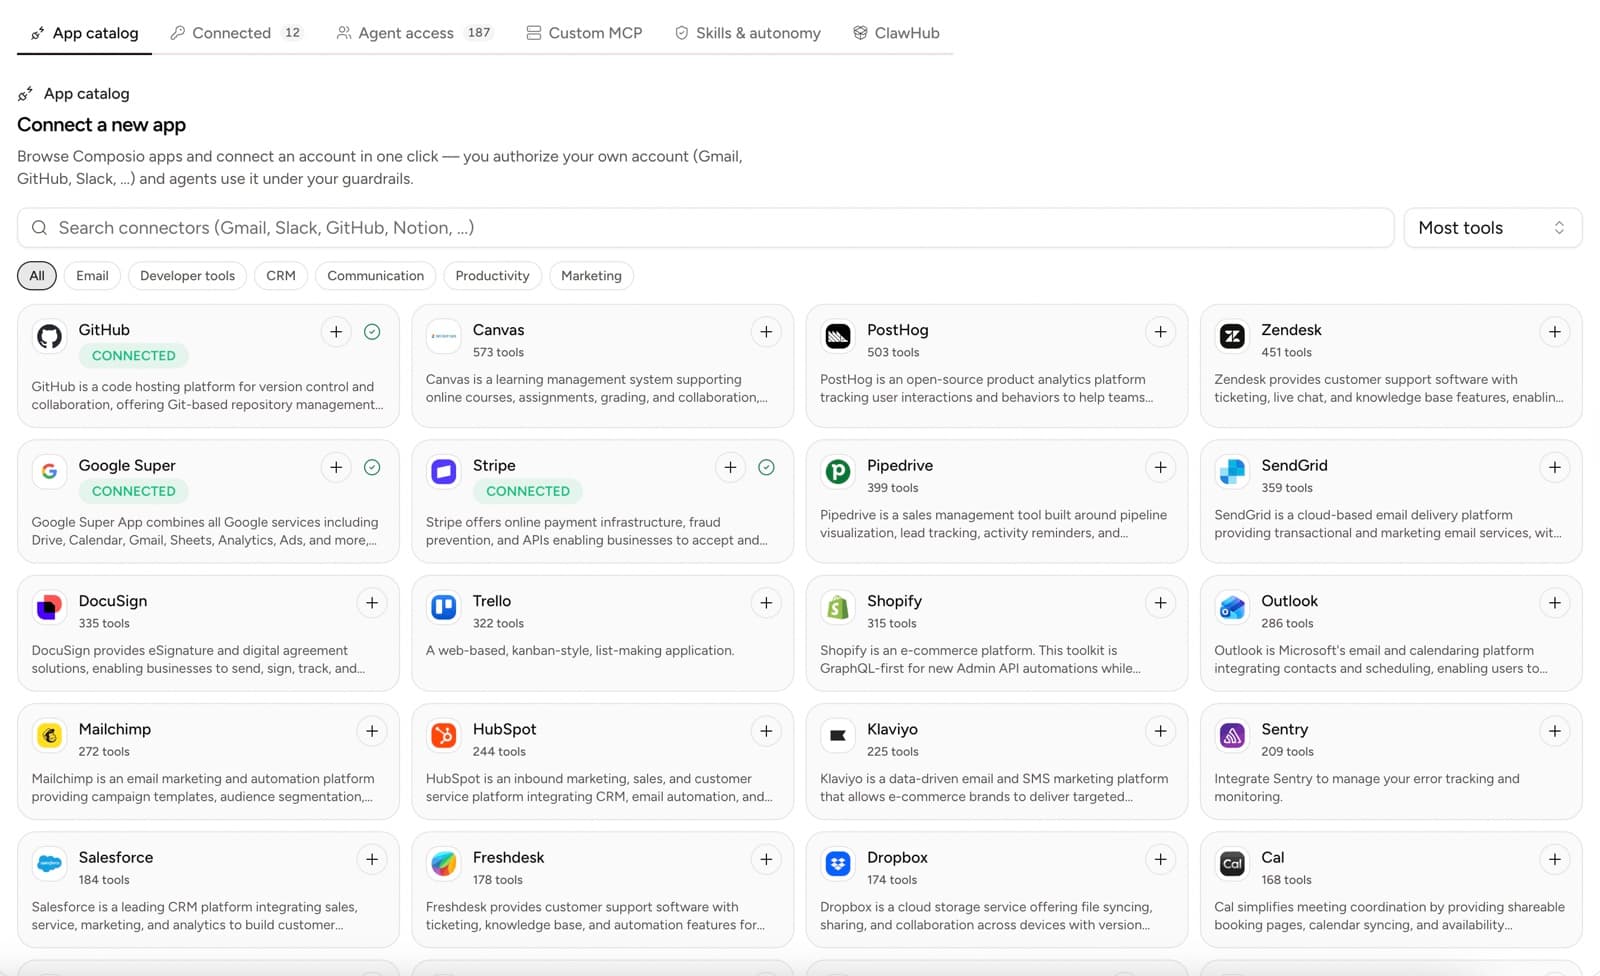Add another GitHub connection with plus button
The image size is (1600, 976).
336,332
